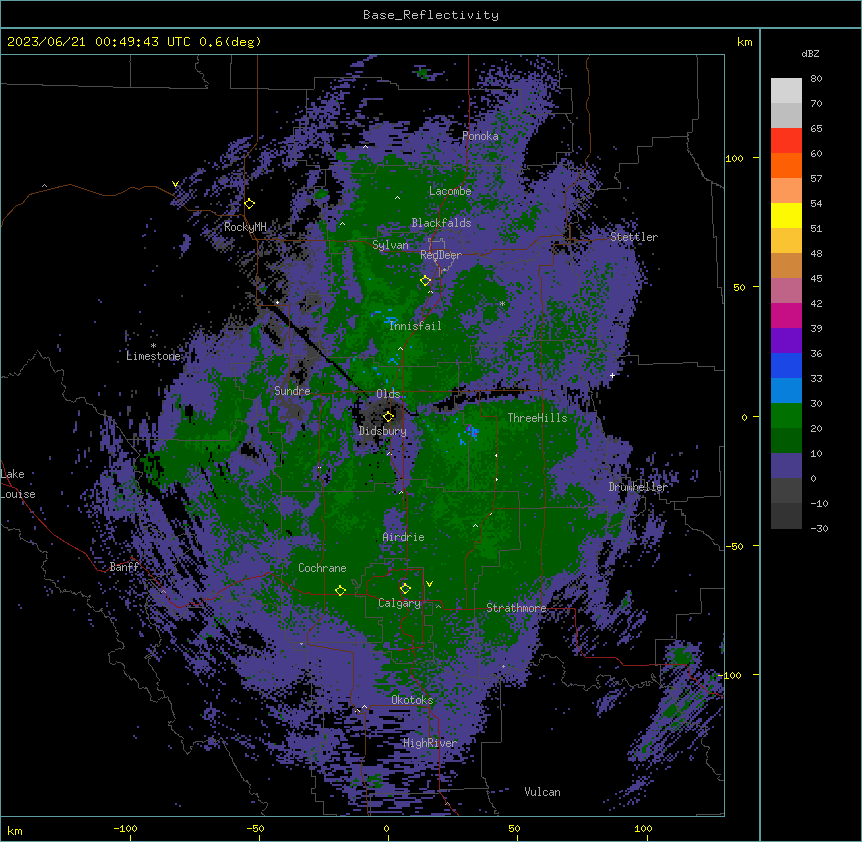The width and height of the screenshot is (862, 842).
Task: Click the Drumheller label
Action: pyautogui.click(x=638, y=487)
